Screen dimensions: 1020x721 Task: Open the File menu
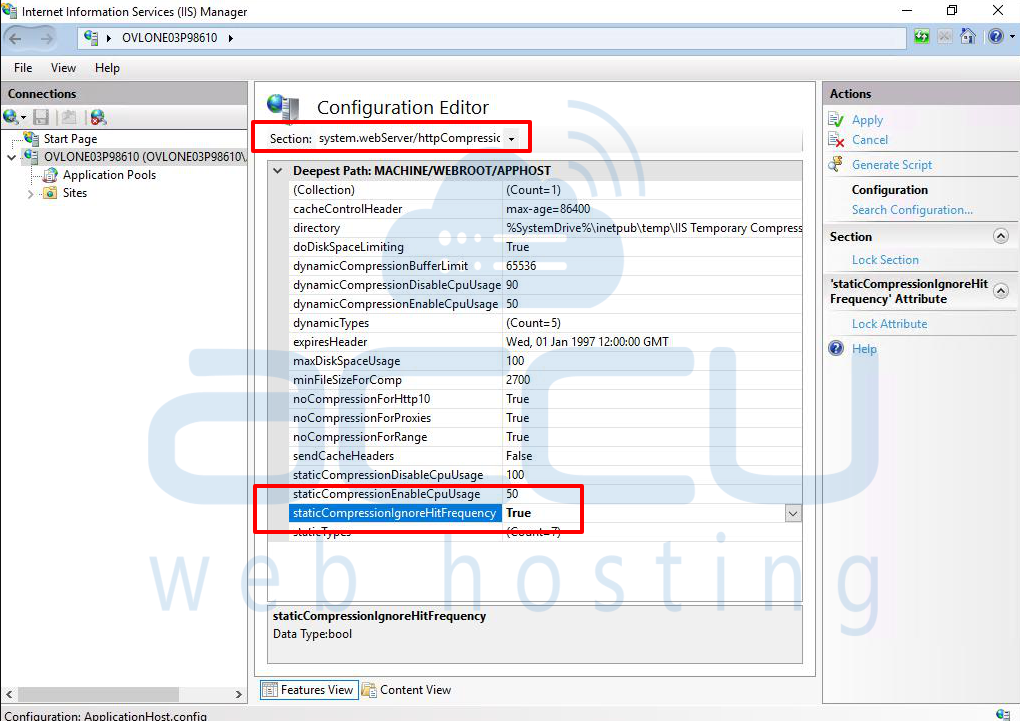[x=23, y=68]
